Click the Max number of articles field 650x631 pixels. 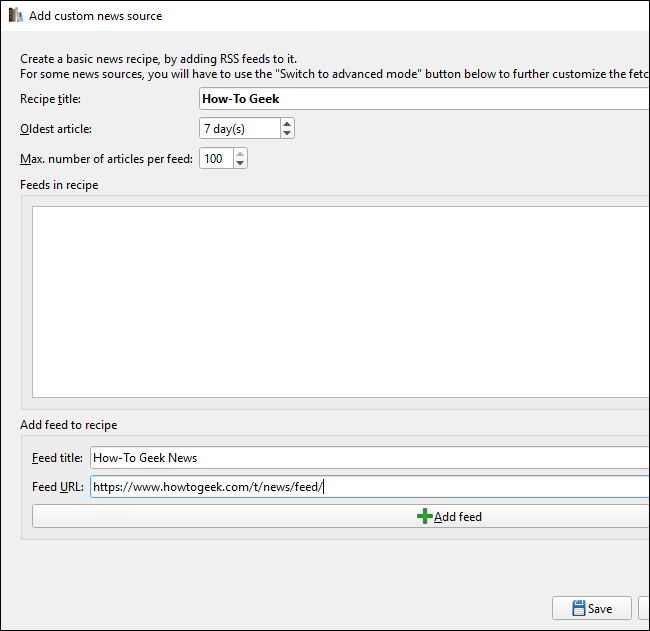pyautogui.click(x=216, y=158)
